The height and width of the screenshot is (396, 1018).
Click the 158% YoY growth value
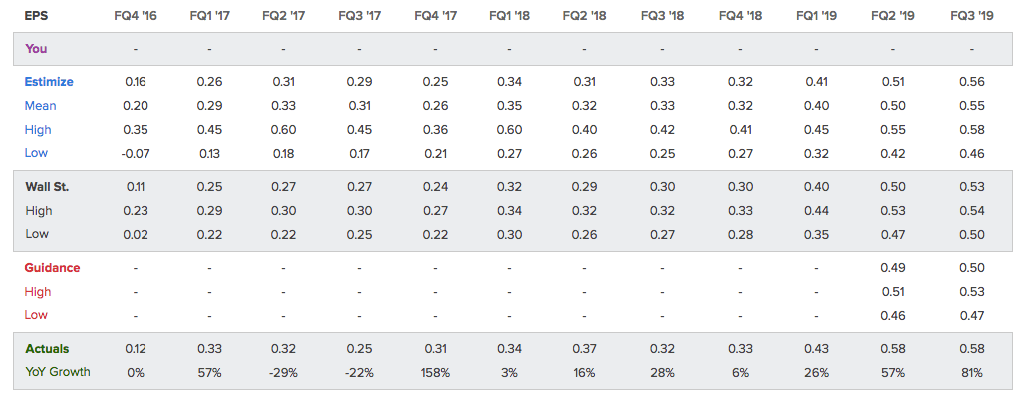pos(435,373)
